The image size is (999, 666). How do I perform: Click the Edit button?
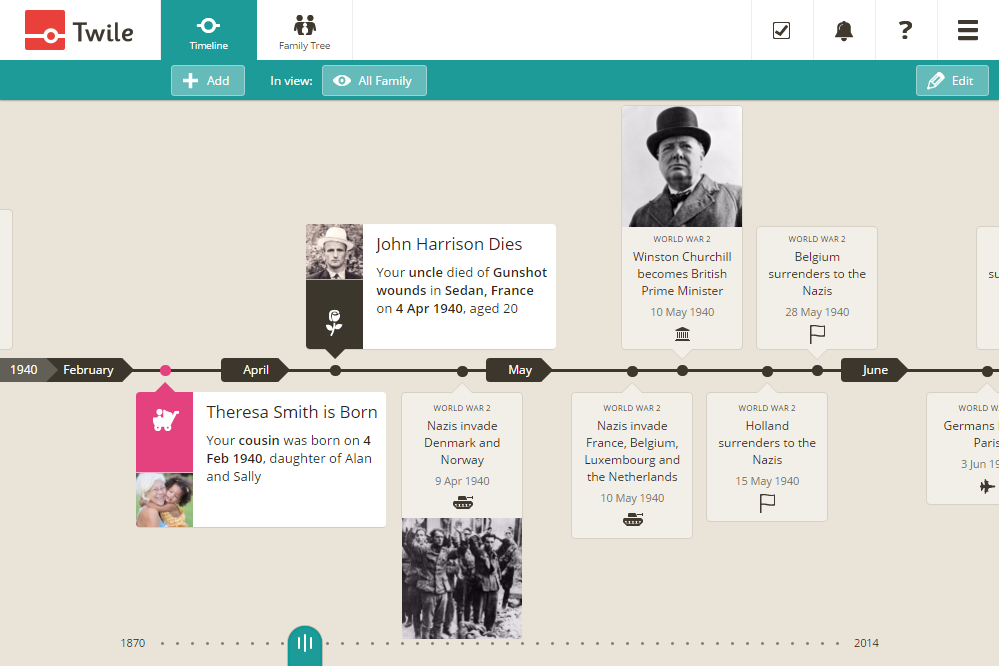(x=952, y=81)
